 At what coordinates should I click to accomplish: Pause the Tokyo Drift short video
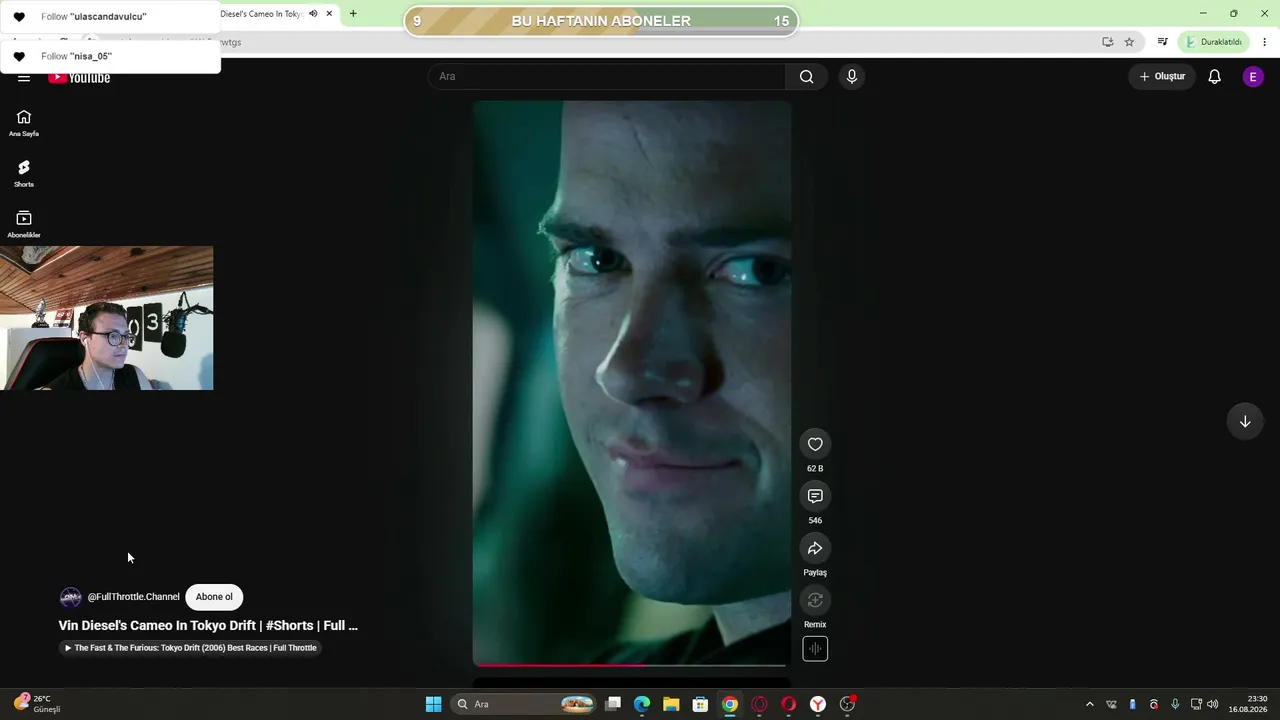click(x=632, y=382)
